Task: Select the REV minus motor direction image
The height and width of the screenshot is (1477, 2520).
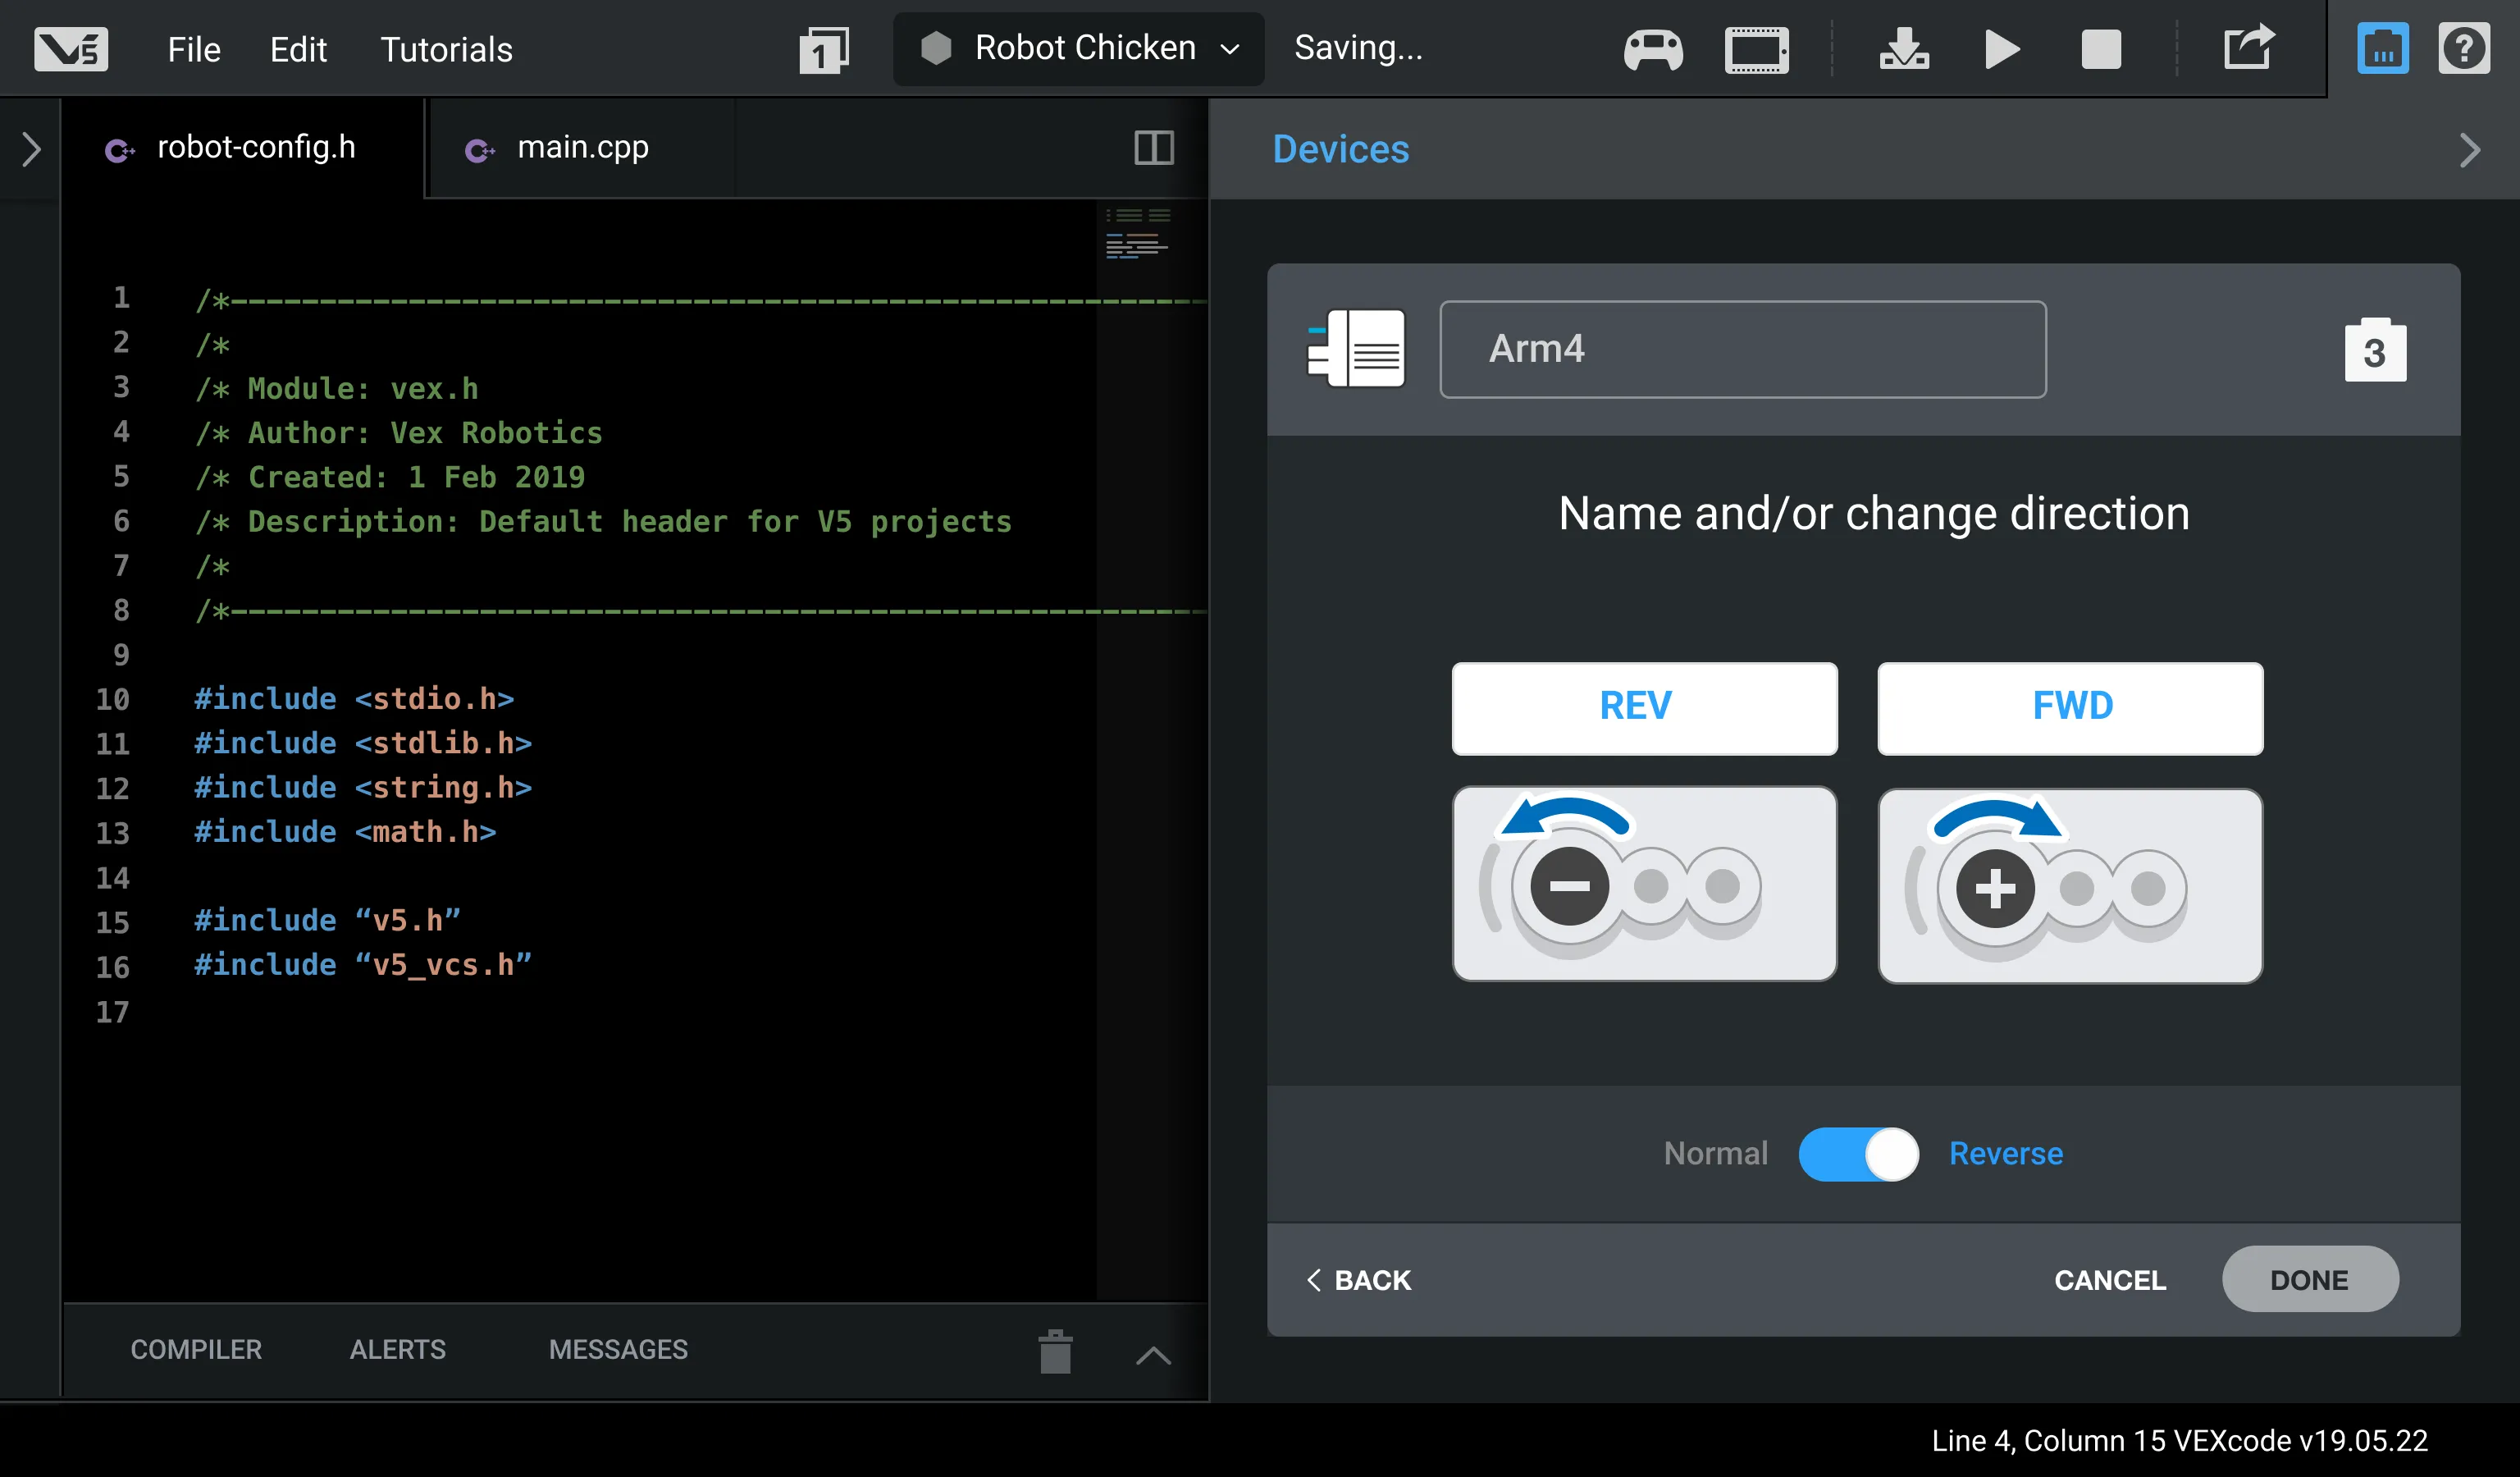Action: (x=1644, y=883)
